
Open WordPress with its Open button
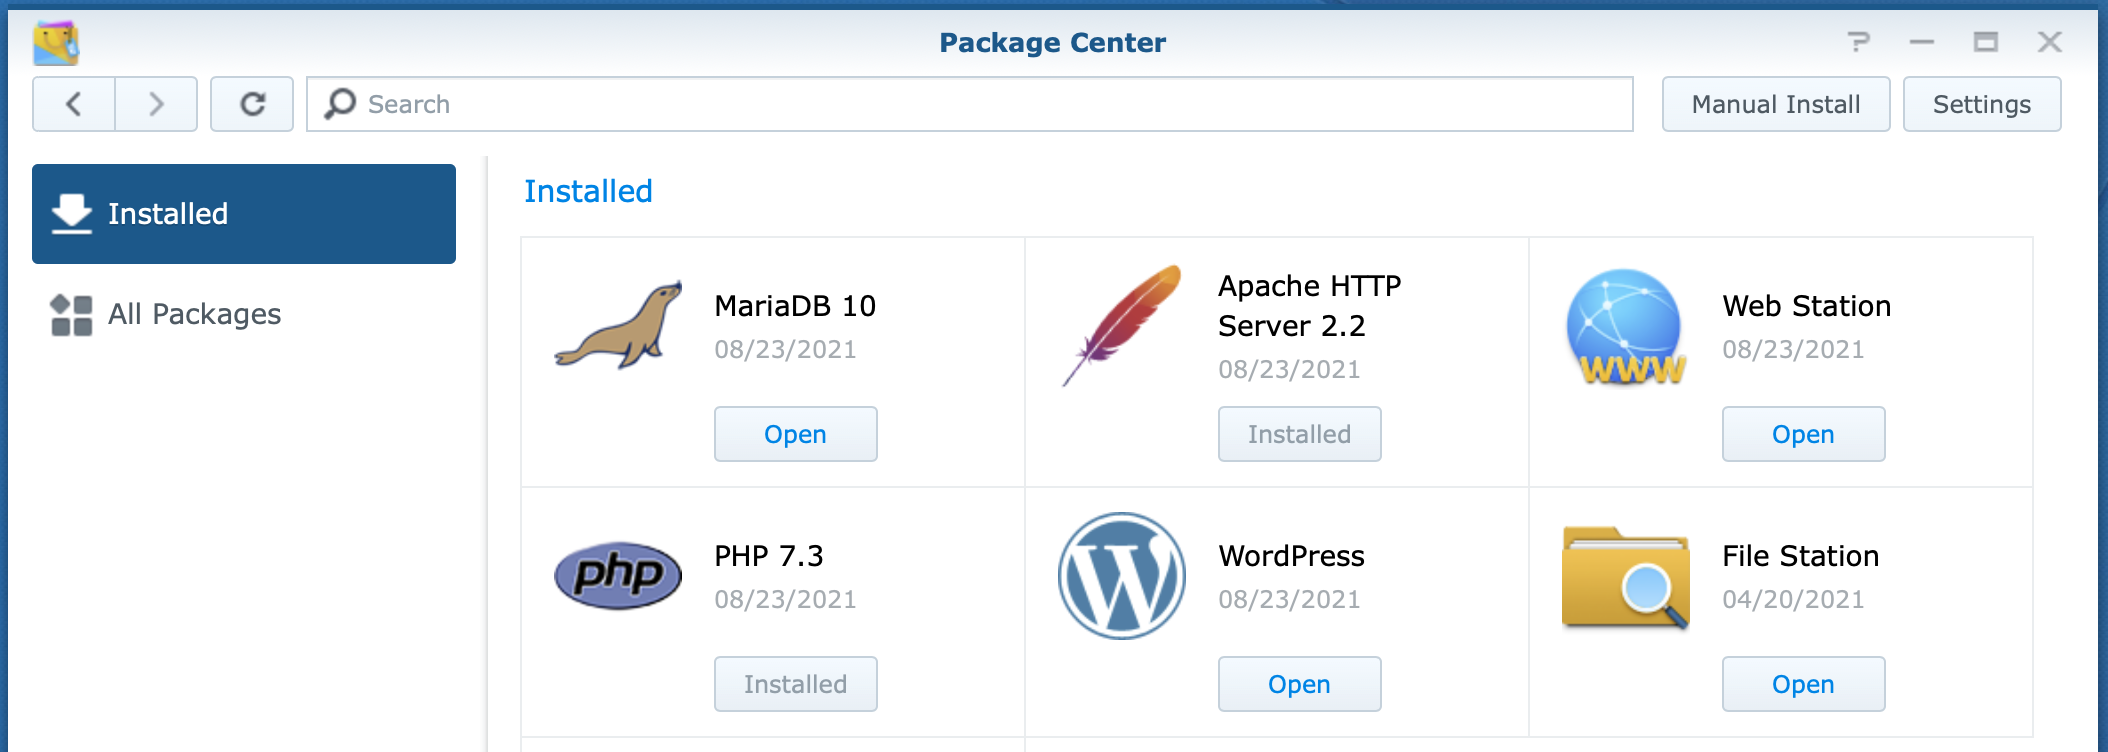click(1300, 684)
